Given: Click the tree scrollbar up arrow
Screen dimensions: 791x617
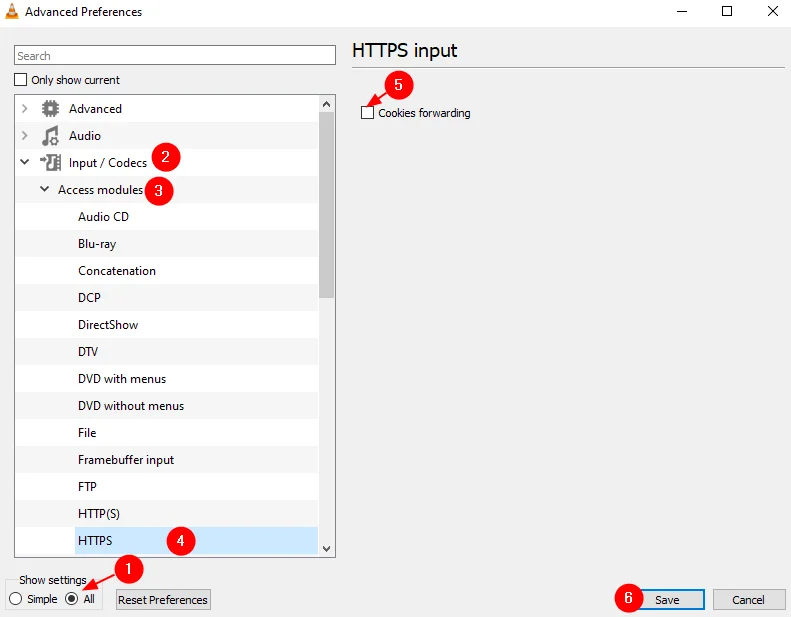Looking at the screenshot, I should tap(326, 104).
